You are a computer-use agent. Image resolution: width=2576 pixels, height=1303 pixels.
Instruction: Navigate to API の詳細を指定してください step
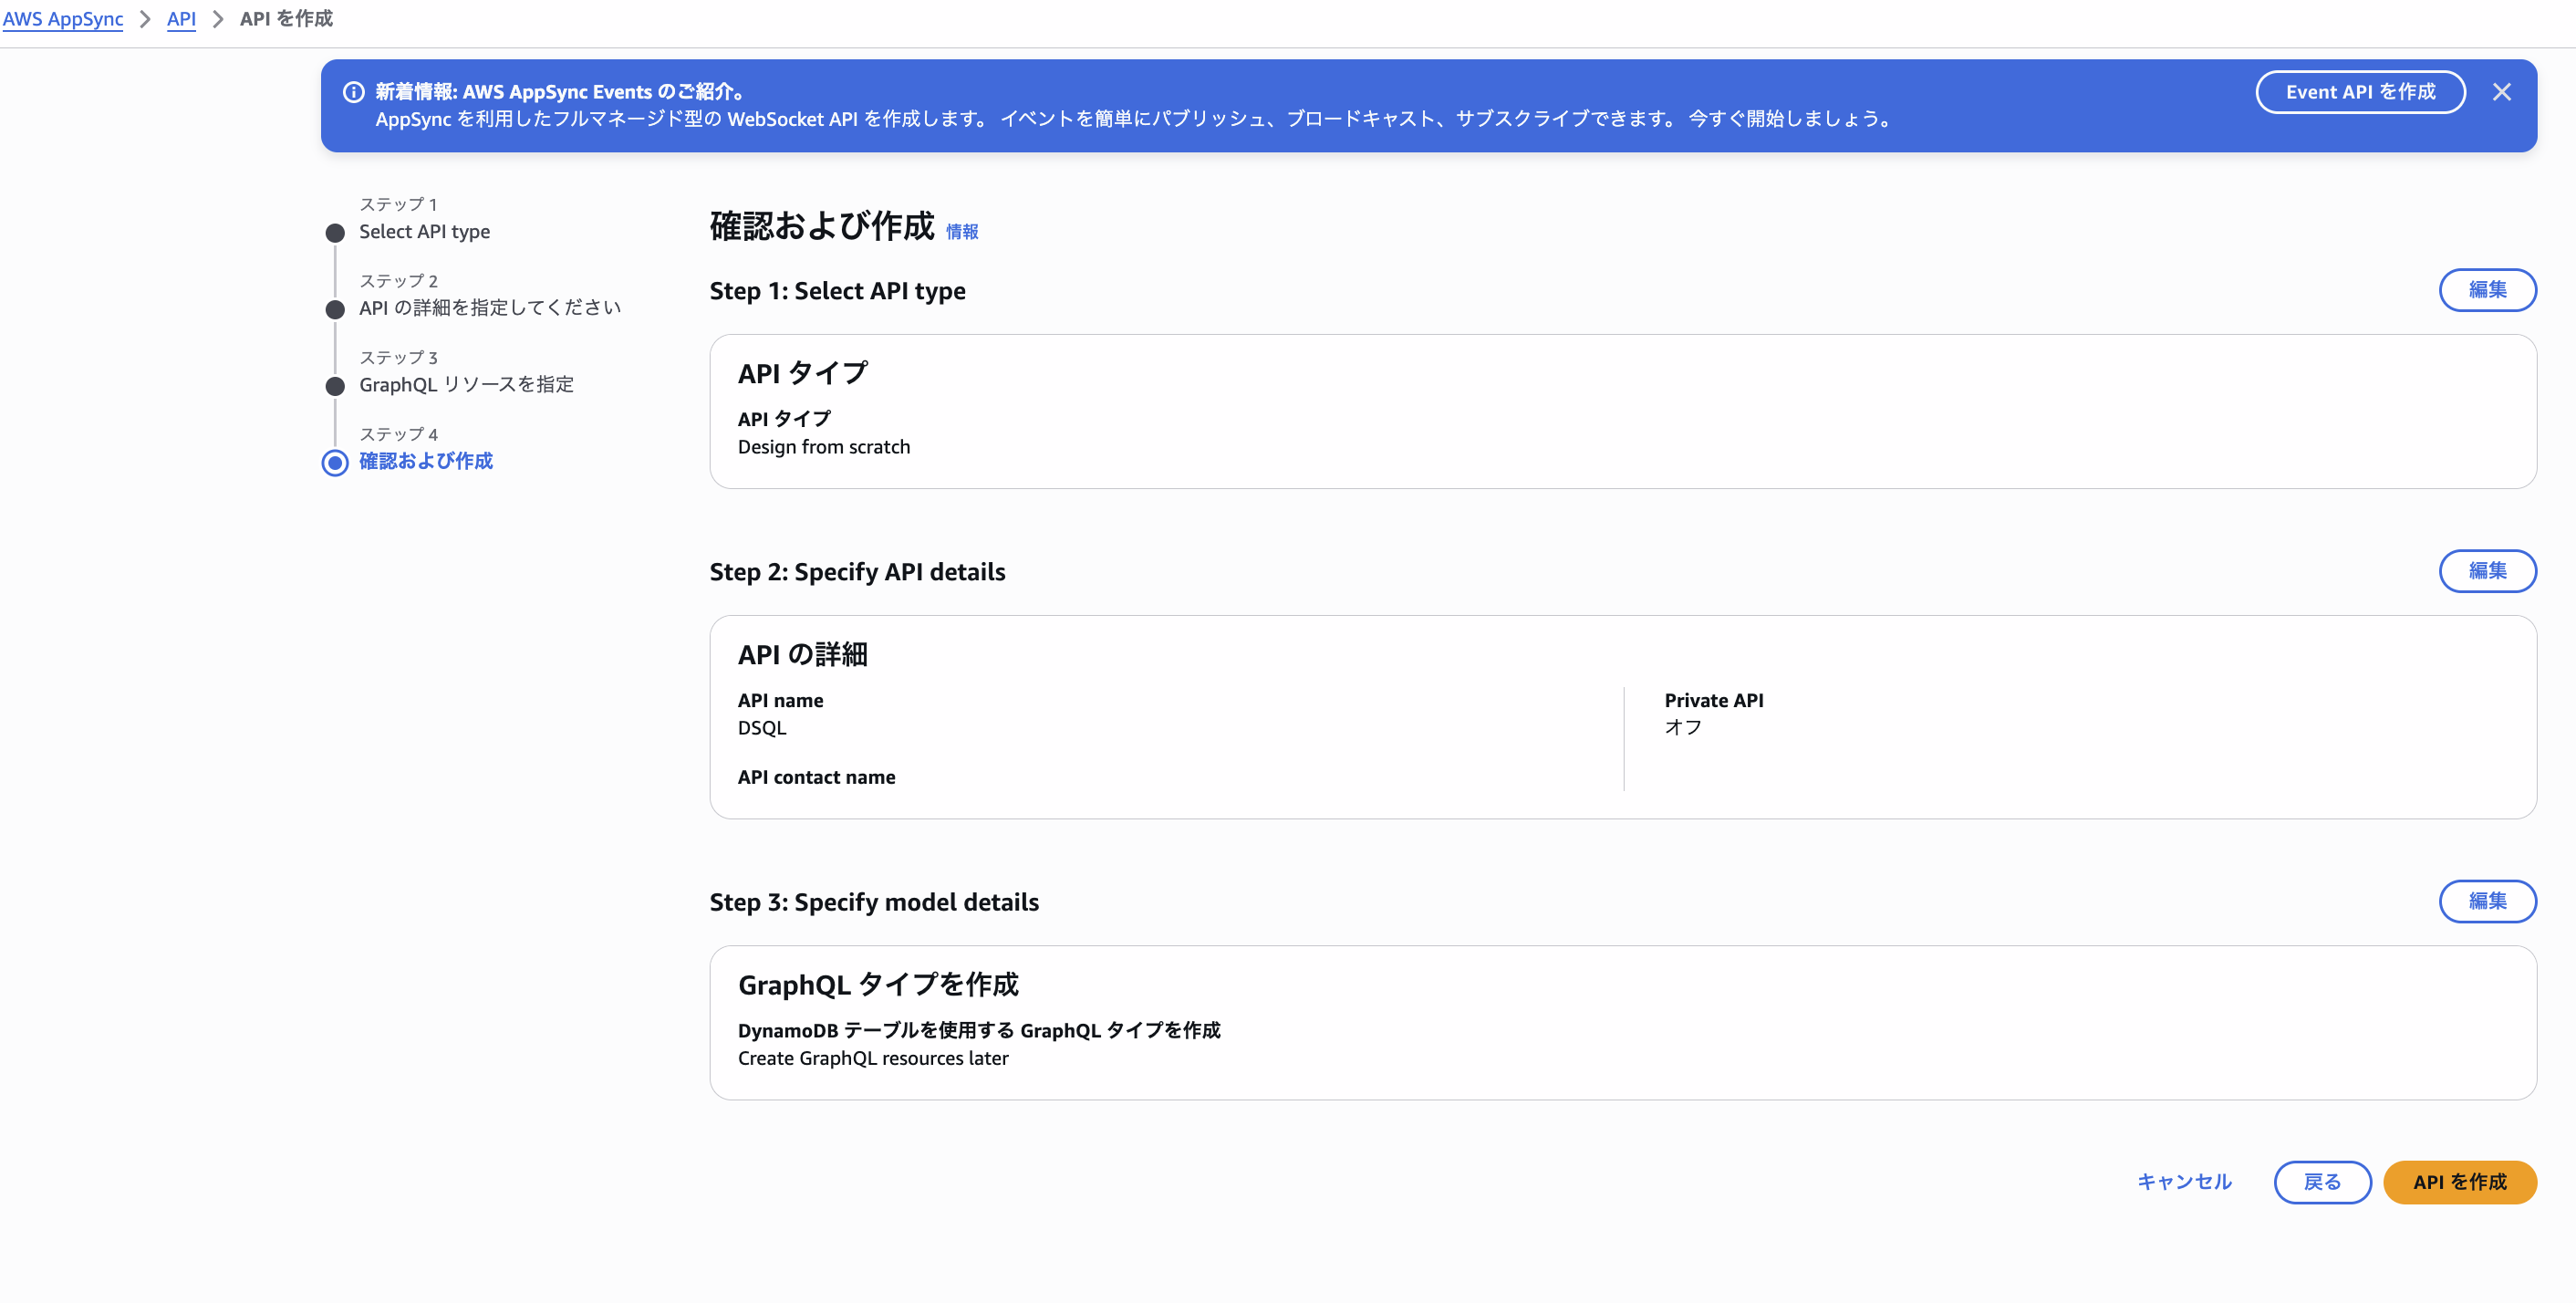[490, 308]
